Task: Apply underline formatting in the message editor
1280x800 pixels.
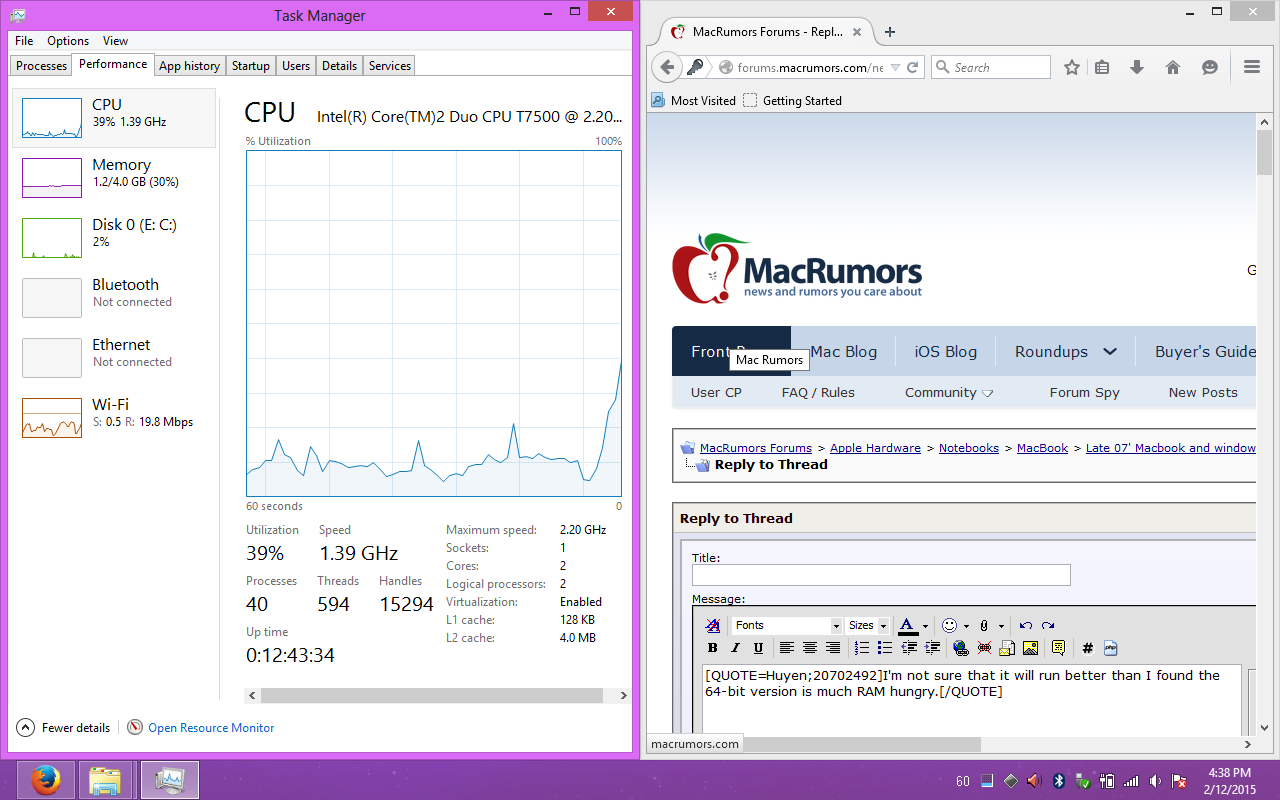Action: click(759, 648)
